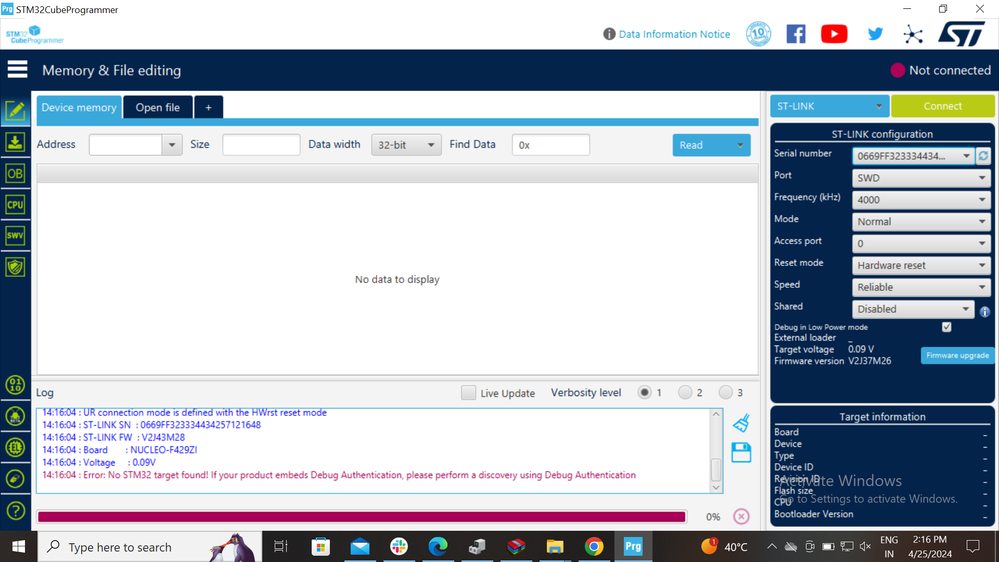Open the Windows Start menu
The width and height of the screenshot is (999, 562).
click(x=18, y=547)
